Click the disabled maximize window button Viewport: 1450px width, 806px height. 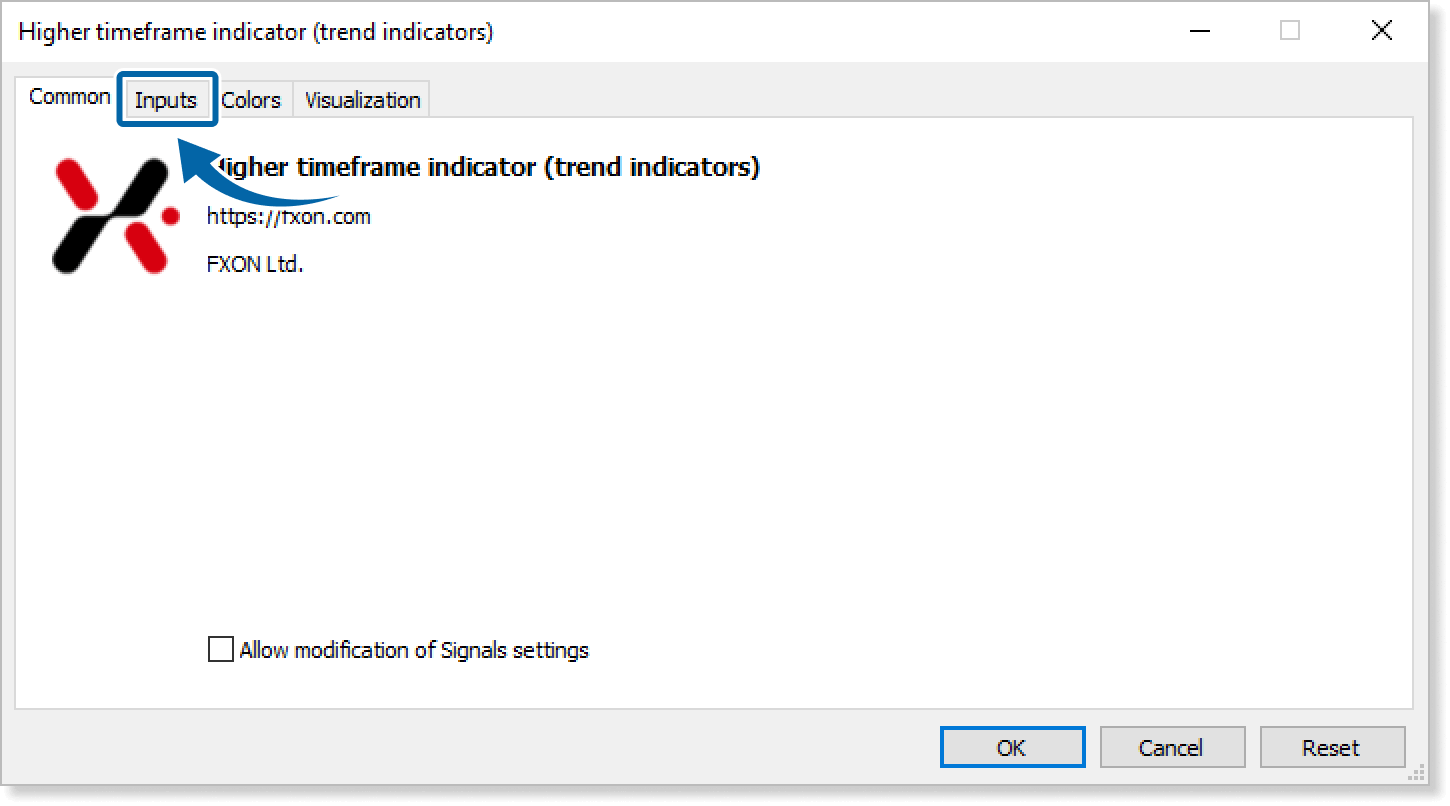coord(1290,31)
